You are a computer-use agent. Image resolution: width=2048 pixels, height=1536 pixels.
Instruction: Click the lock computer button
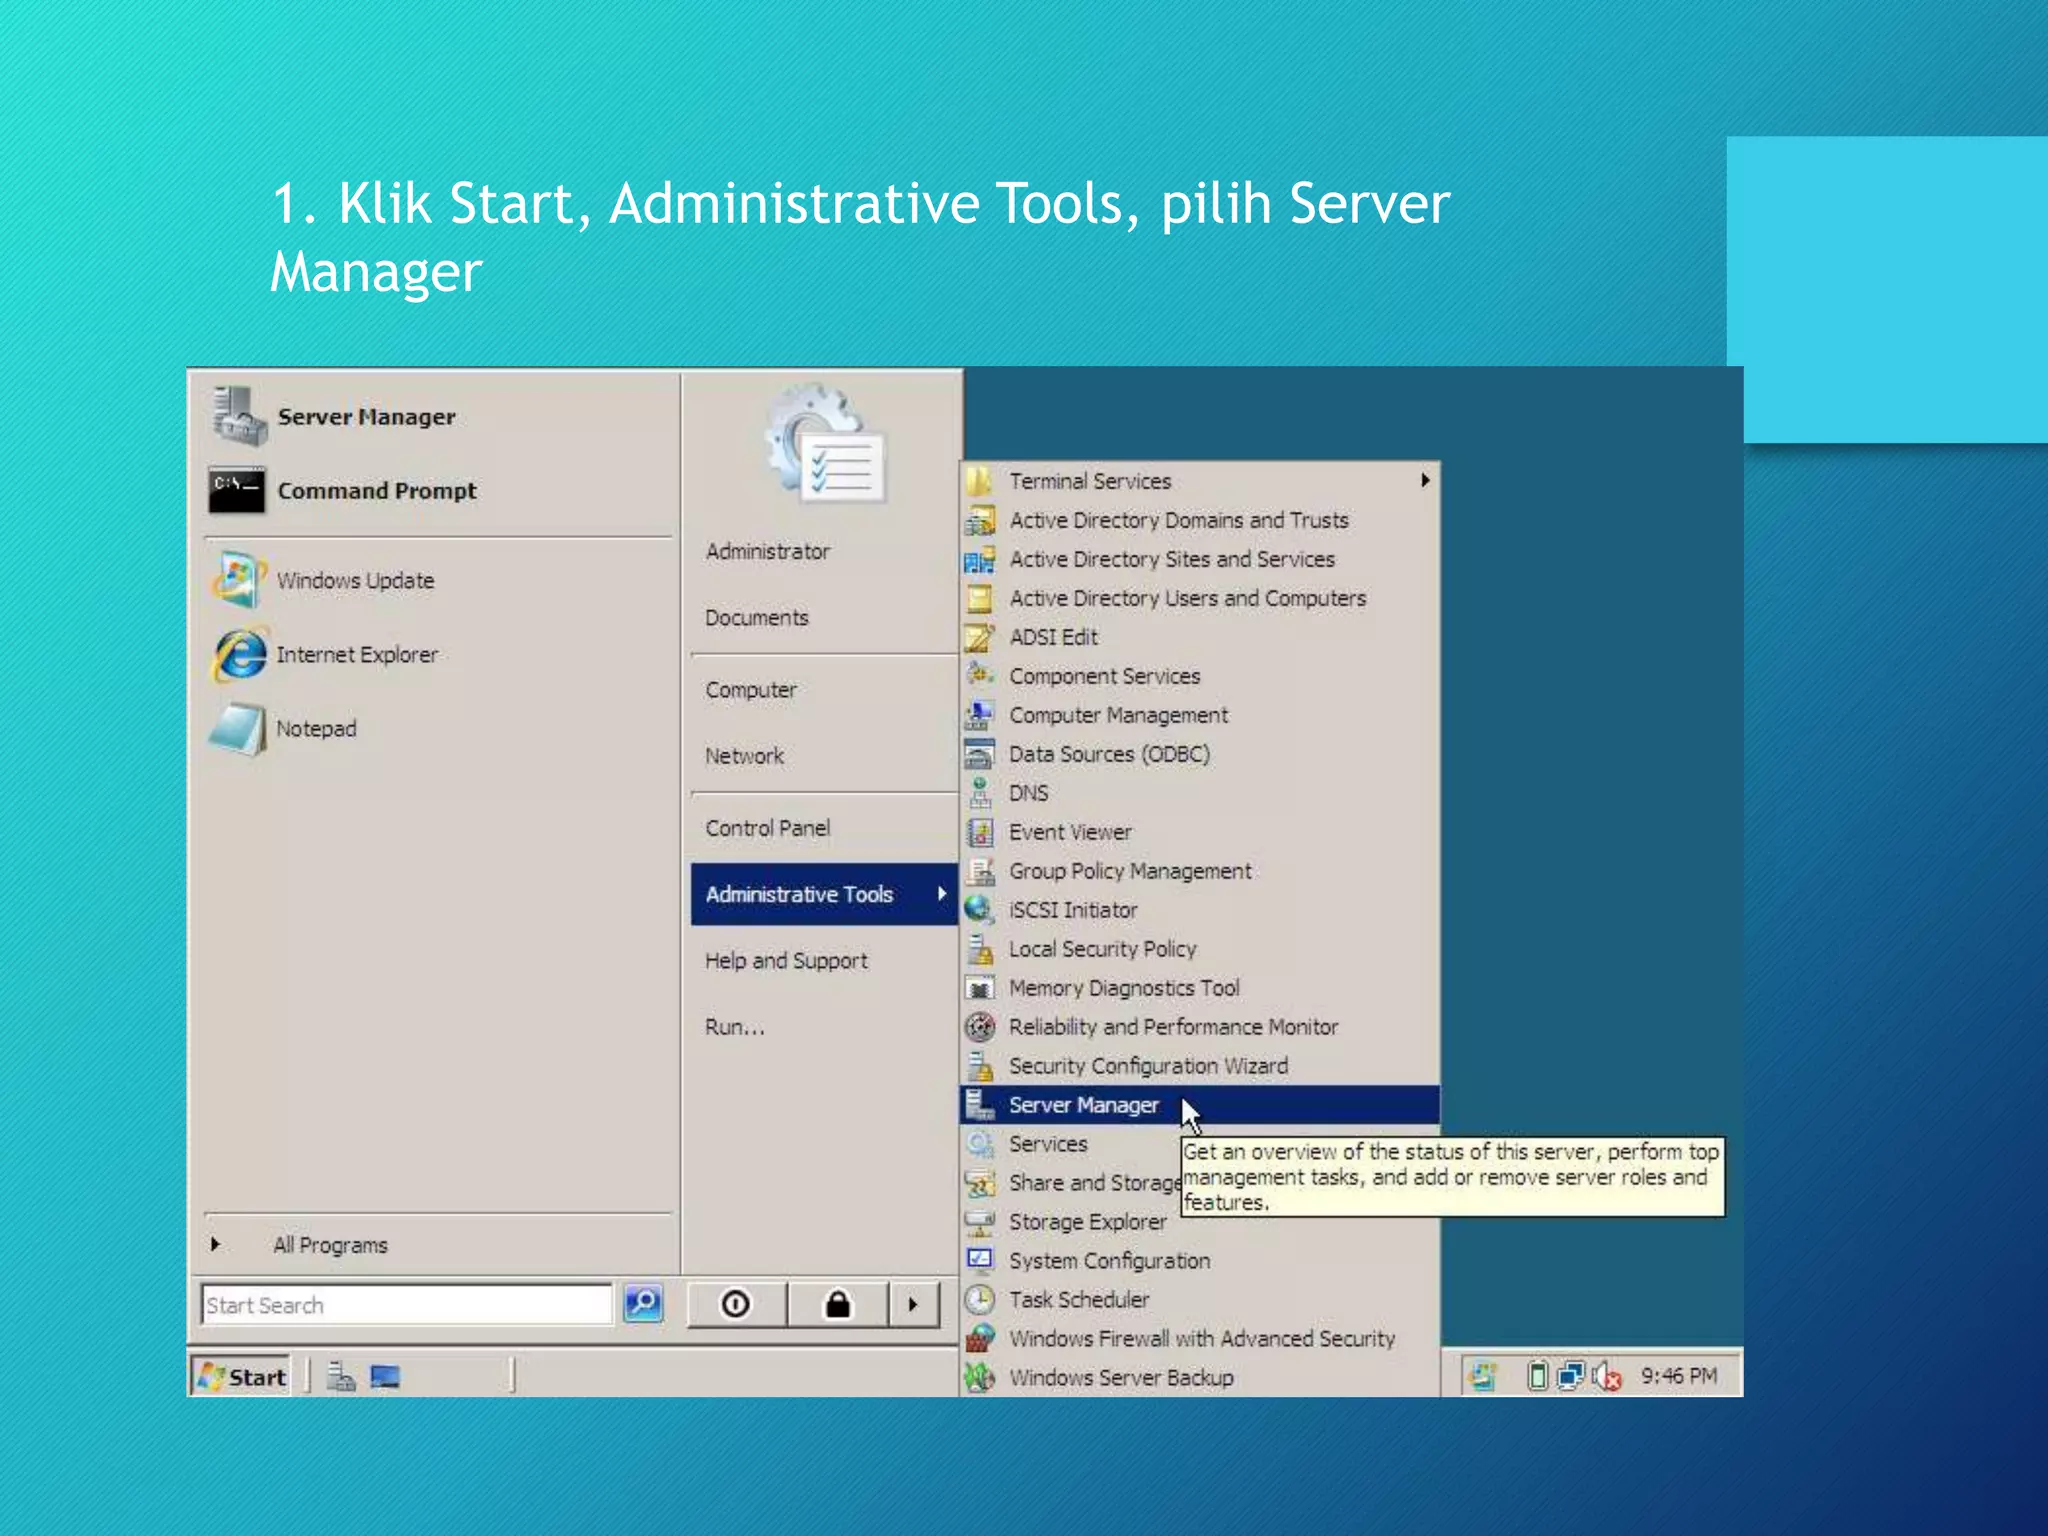838,1304
